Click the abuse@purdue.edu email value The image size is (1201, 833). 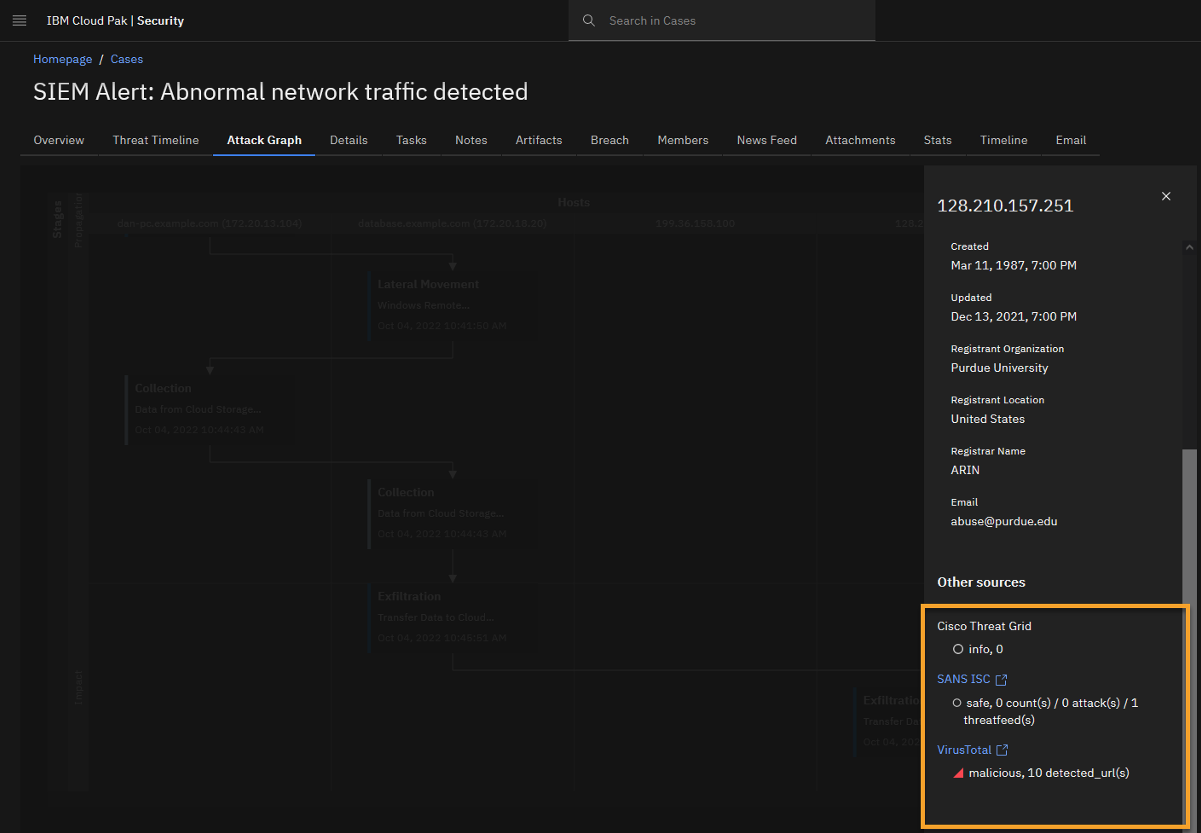click(1004, 521)
